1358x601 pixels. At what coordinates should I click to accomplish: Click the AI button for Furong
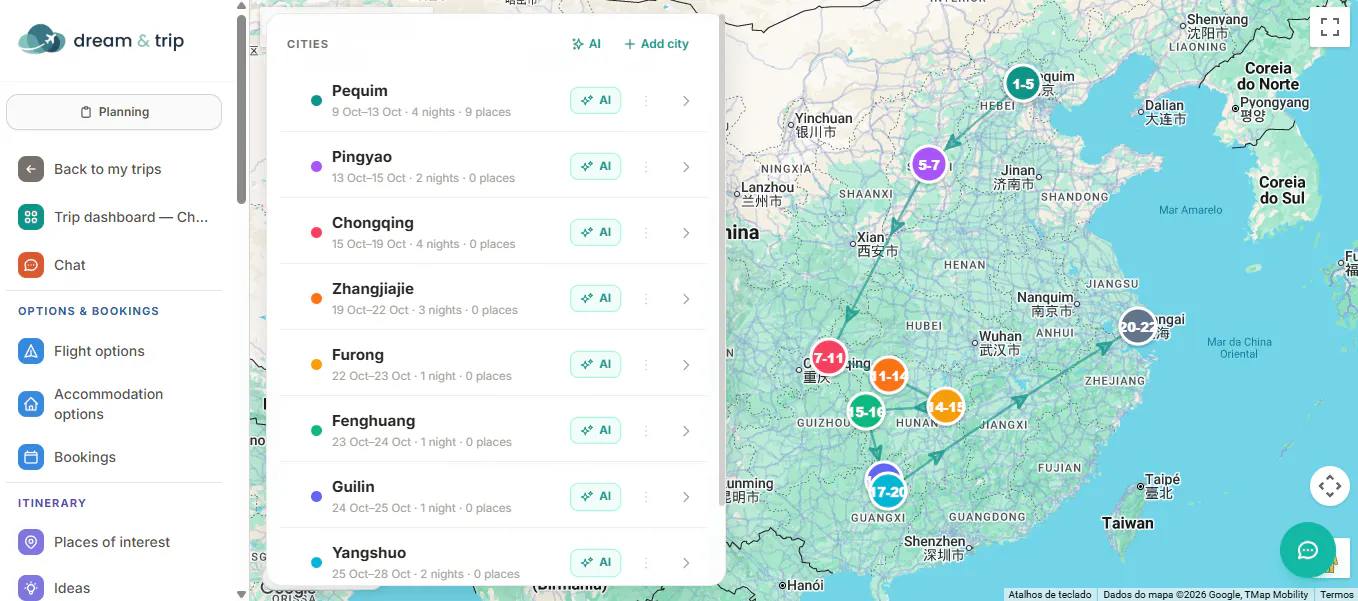[x=596, y=364]
